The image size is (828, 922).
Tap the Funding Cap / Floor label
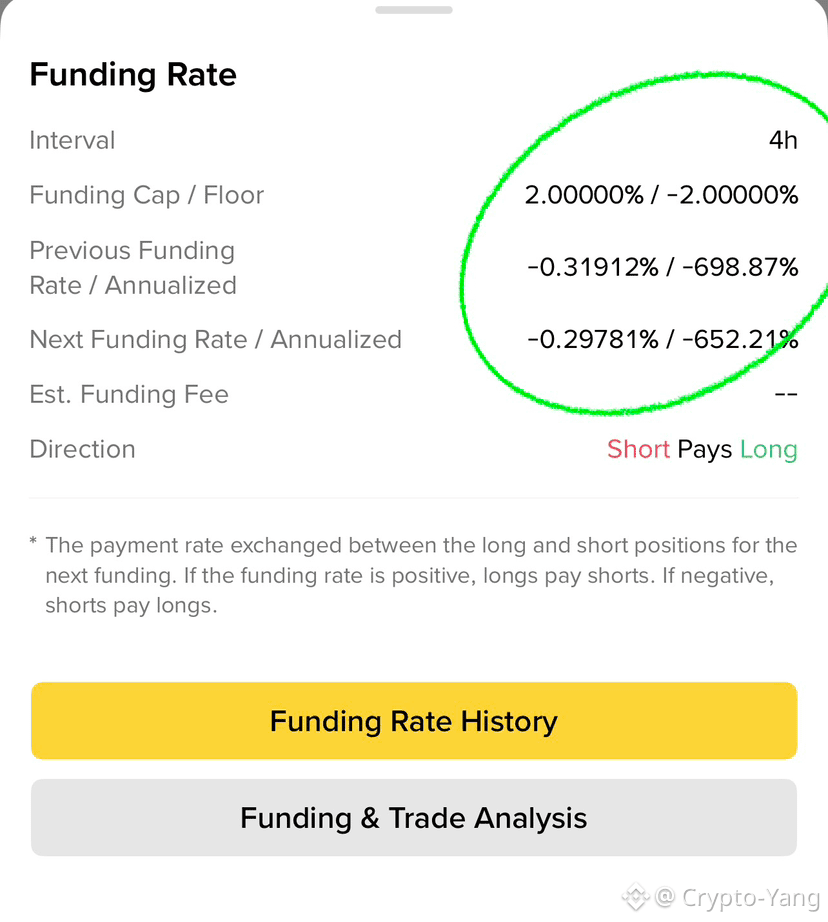[x=146, y=195]
